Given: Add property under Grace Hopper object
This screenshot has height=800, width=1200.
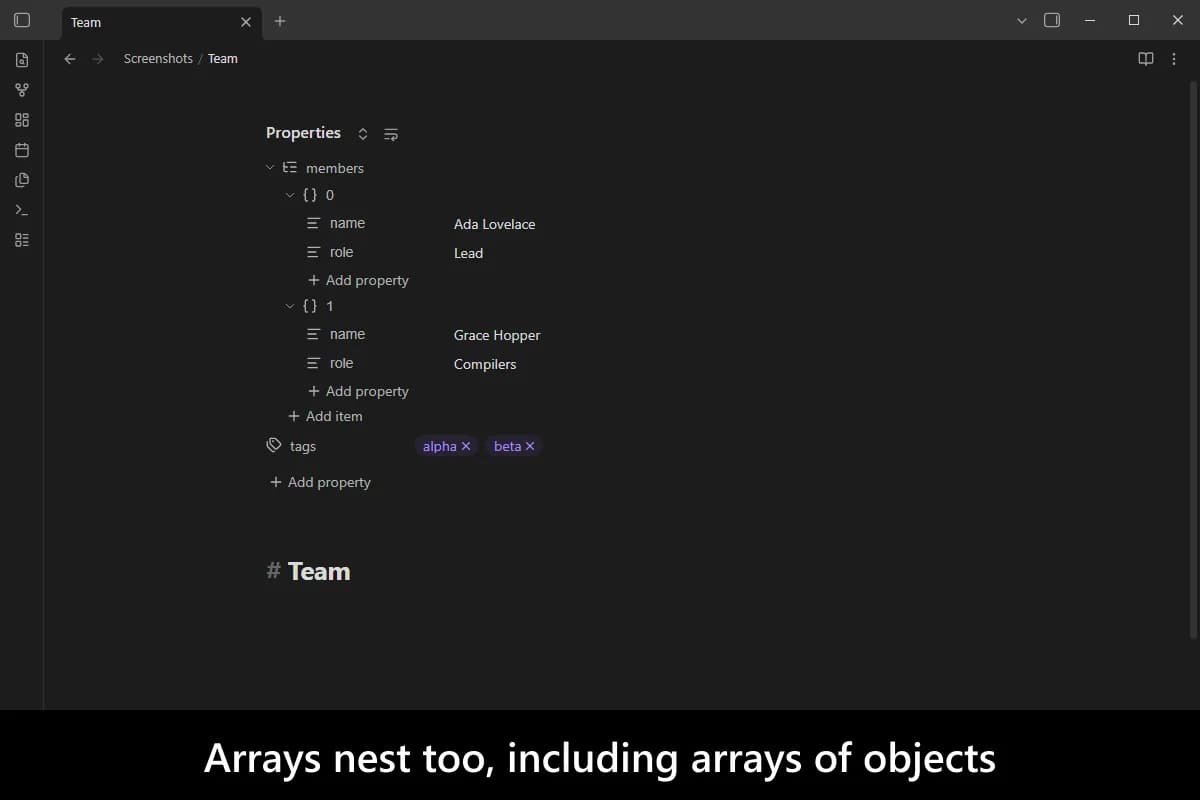Looking at the screenshot, I should (x=358, y=391).
